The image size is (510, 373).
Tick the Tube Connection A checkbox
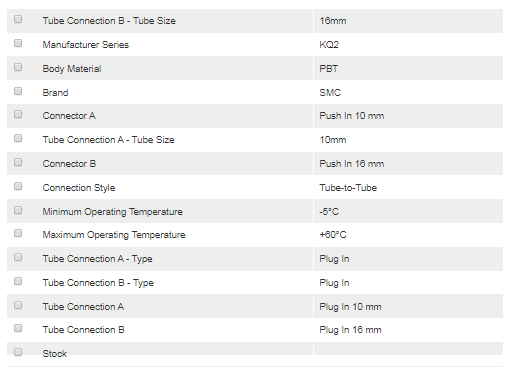point(18,305)
